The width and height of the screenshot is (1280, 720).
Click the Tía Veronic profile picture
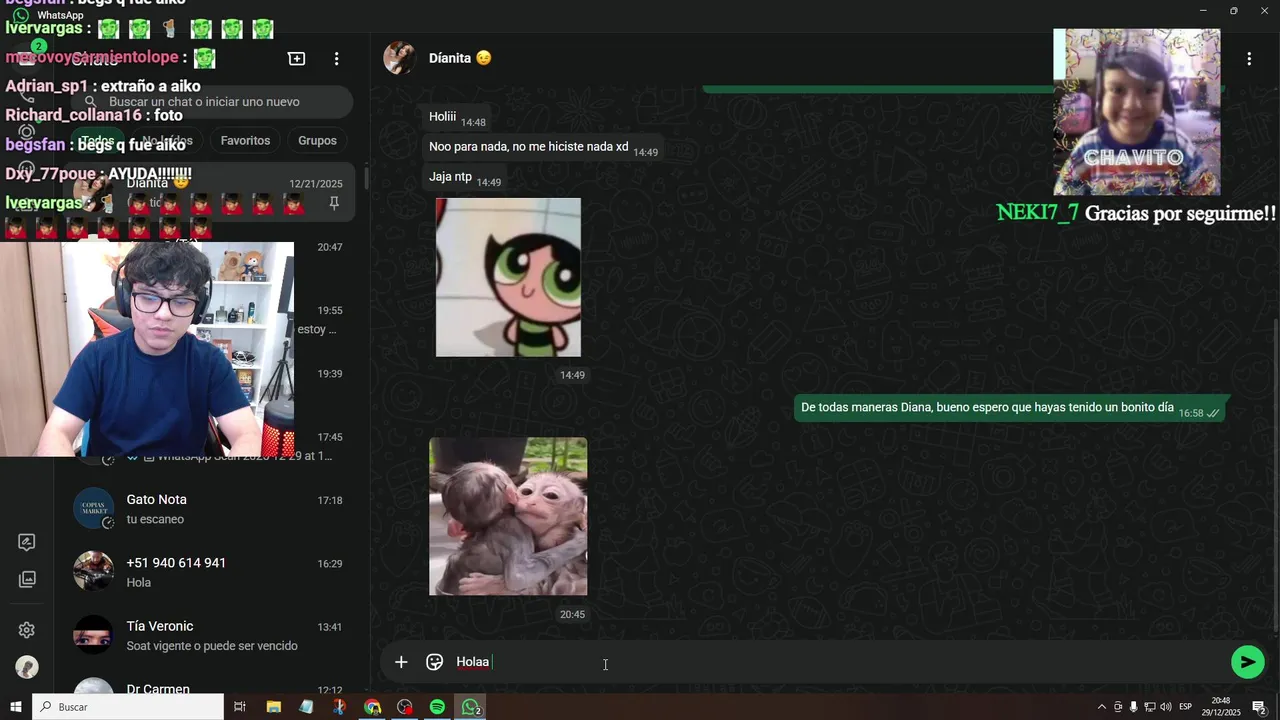(x=93, y=635)
